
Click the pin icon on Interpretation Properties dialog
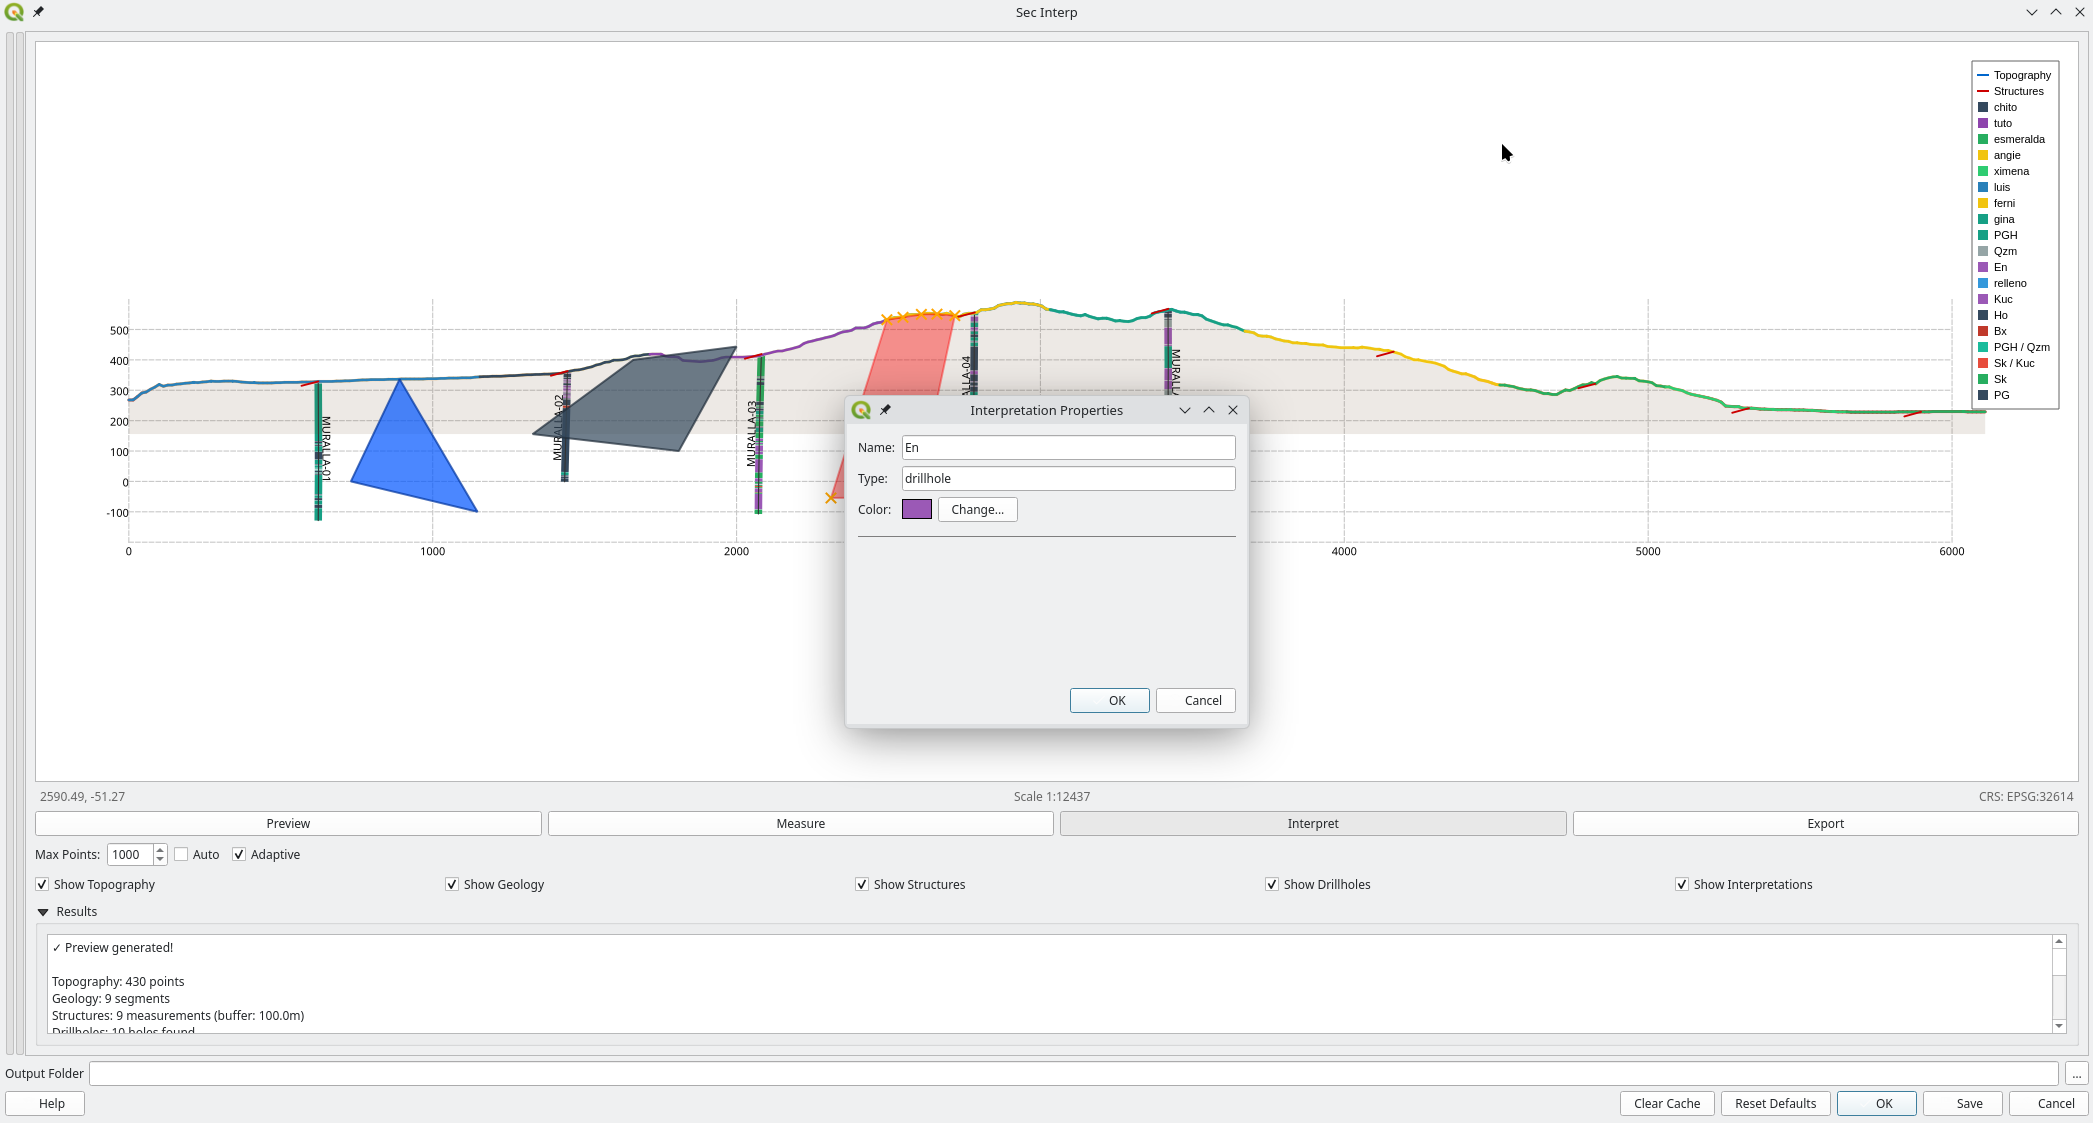pyautogui.click(x=886, y=410)
